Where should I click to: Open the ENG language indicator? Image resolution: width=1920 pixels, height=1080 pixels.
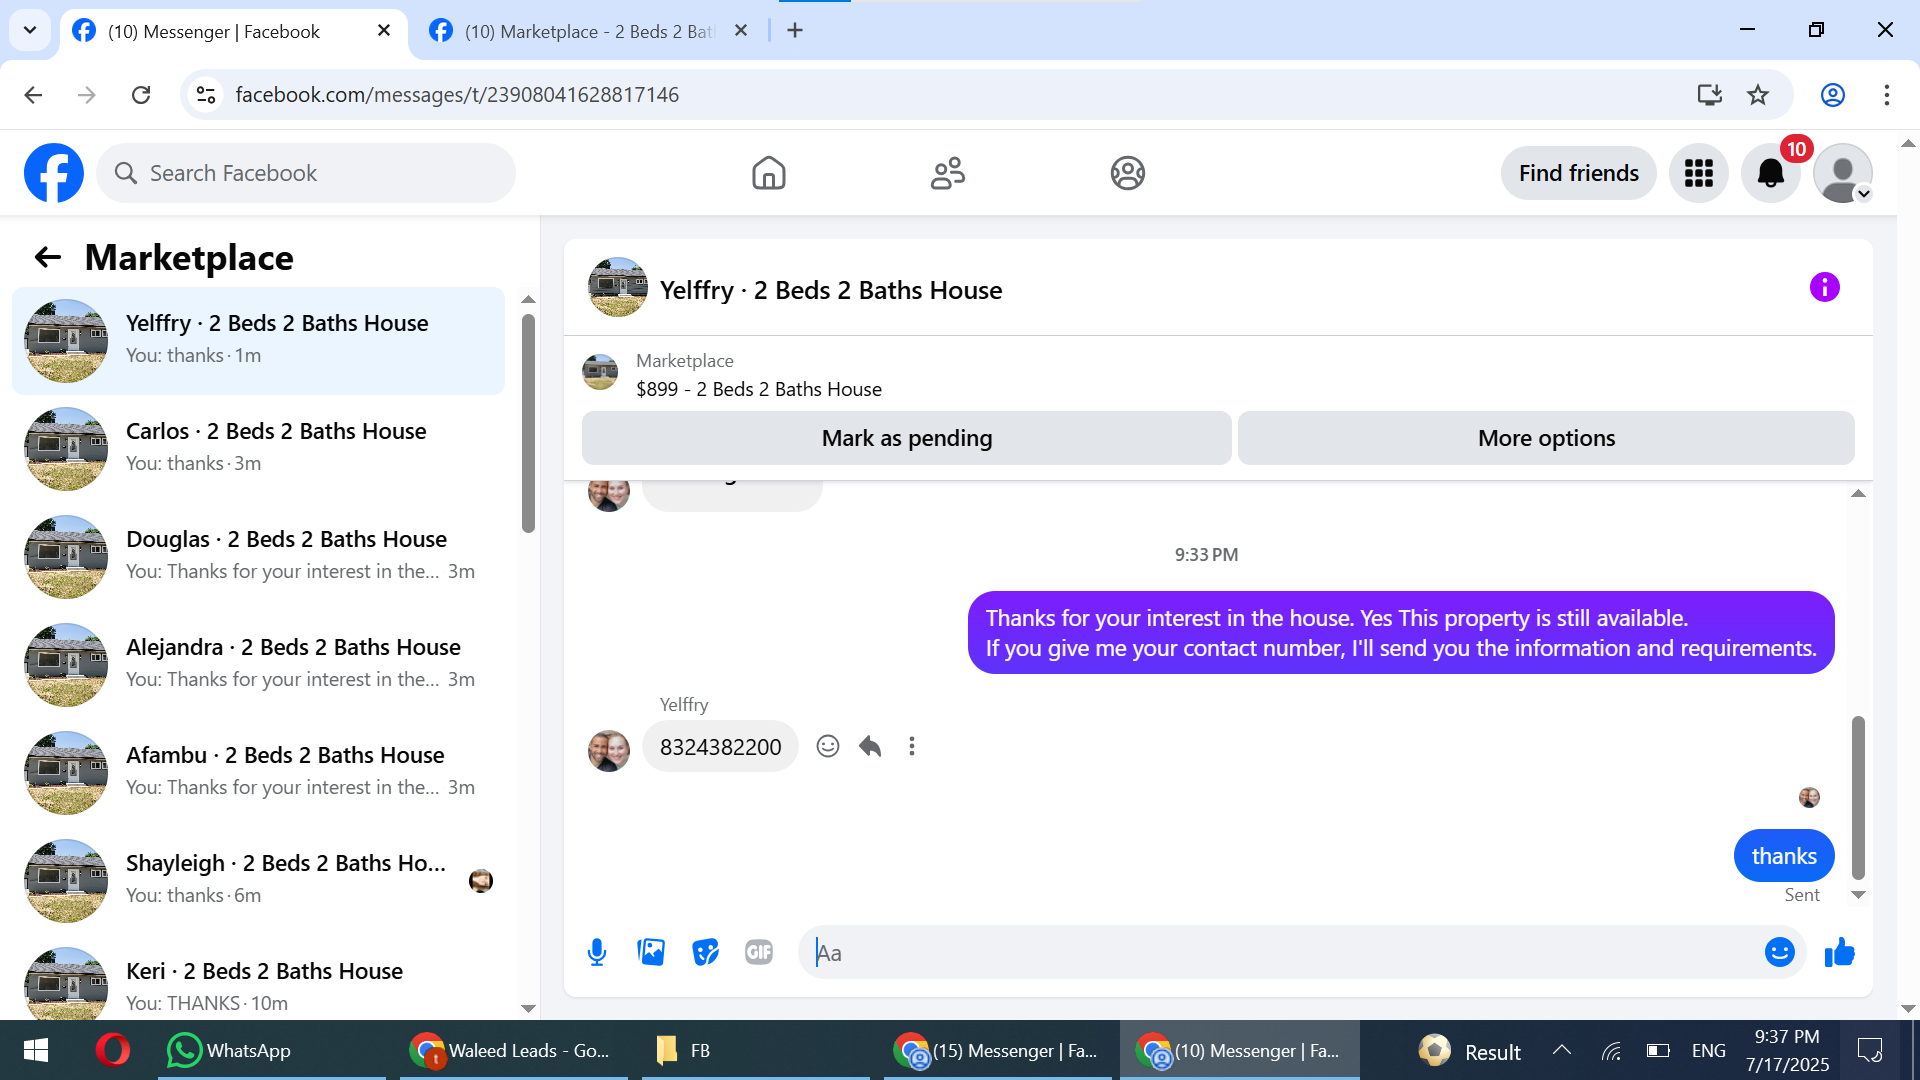click(x=1708, y=1050)
